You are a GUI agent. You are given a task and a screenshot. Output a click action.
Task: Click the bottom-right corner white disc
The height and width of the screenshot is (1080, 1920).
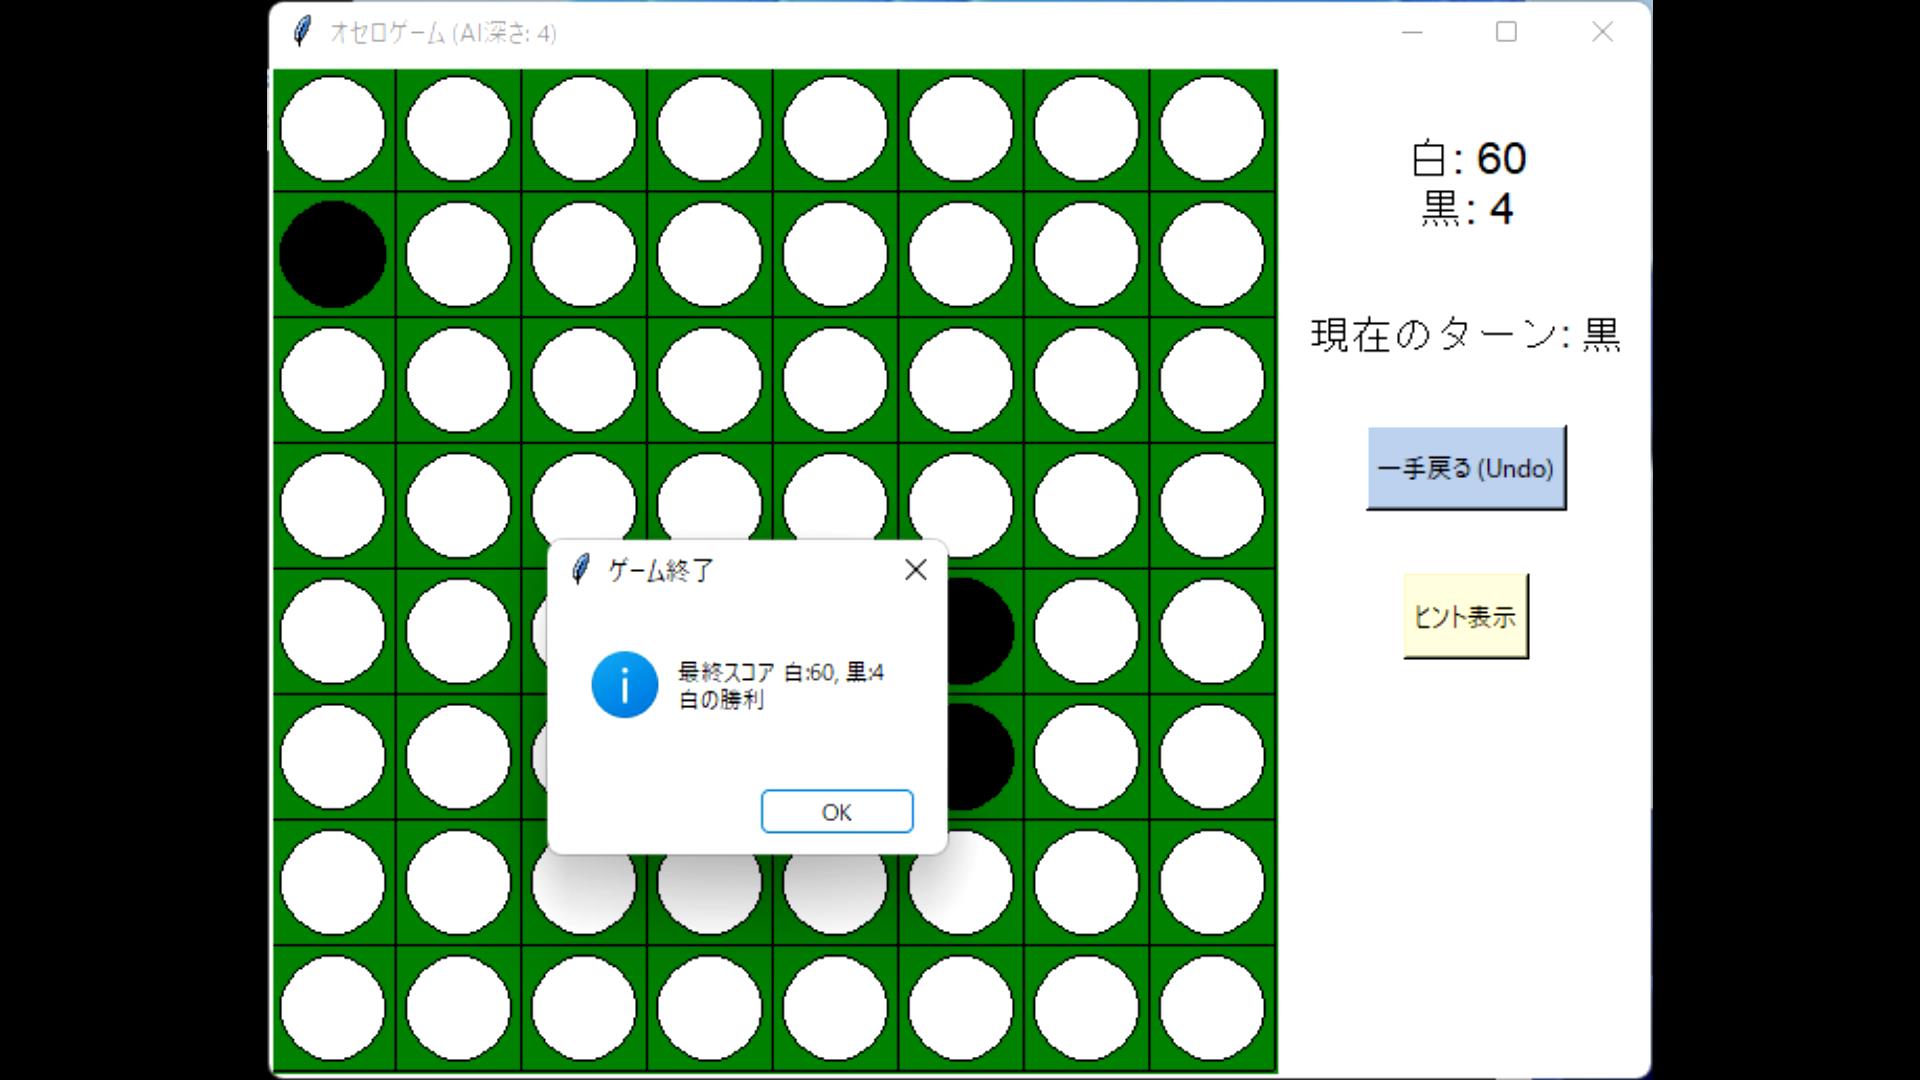tap(1212, 1007)
